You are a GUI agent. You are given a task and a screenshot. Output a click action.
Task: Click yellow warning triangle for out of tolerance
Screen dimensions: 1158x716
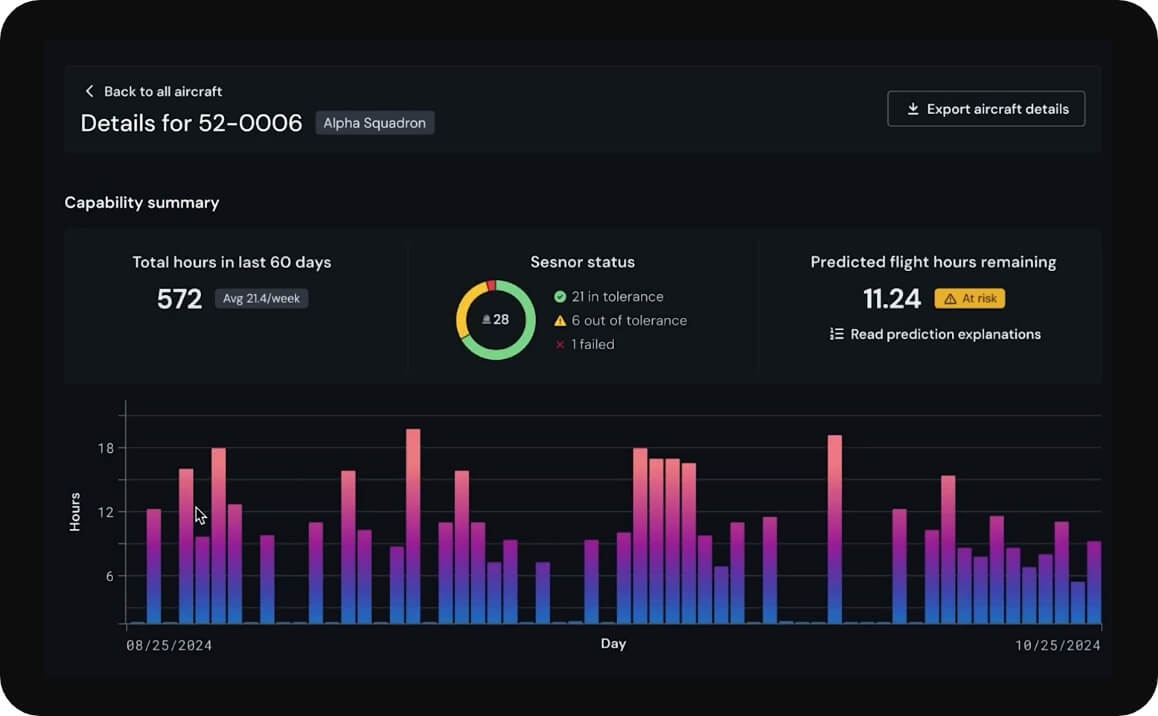[x=560, y=321]
